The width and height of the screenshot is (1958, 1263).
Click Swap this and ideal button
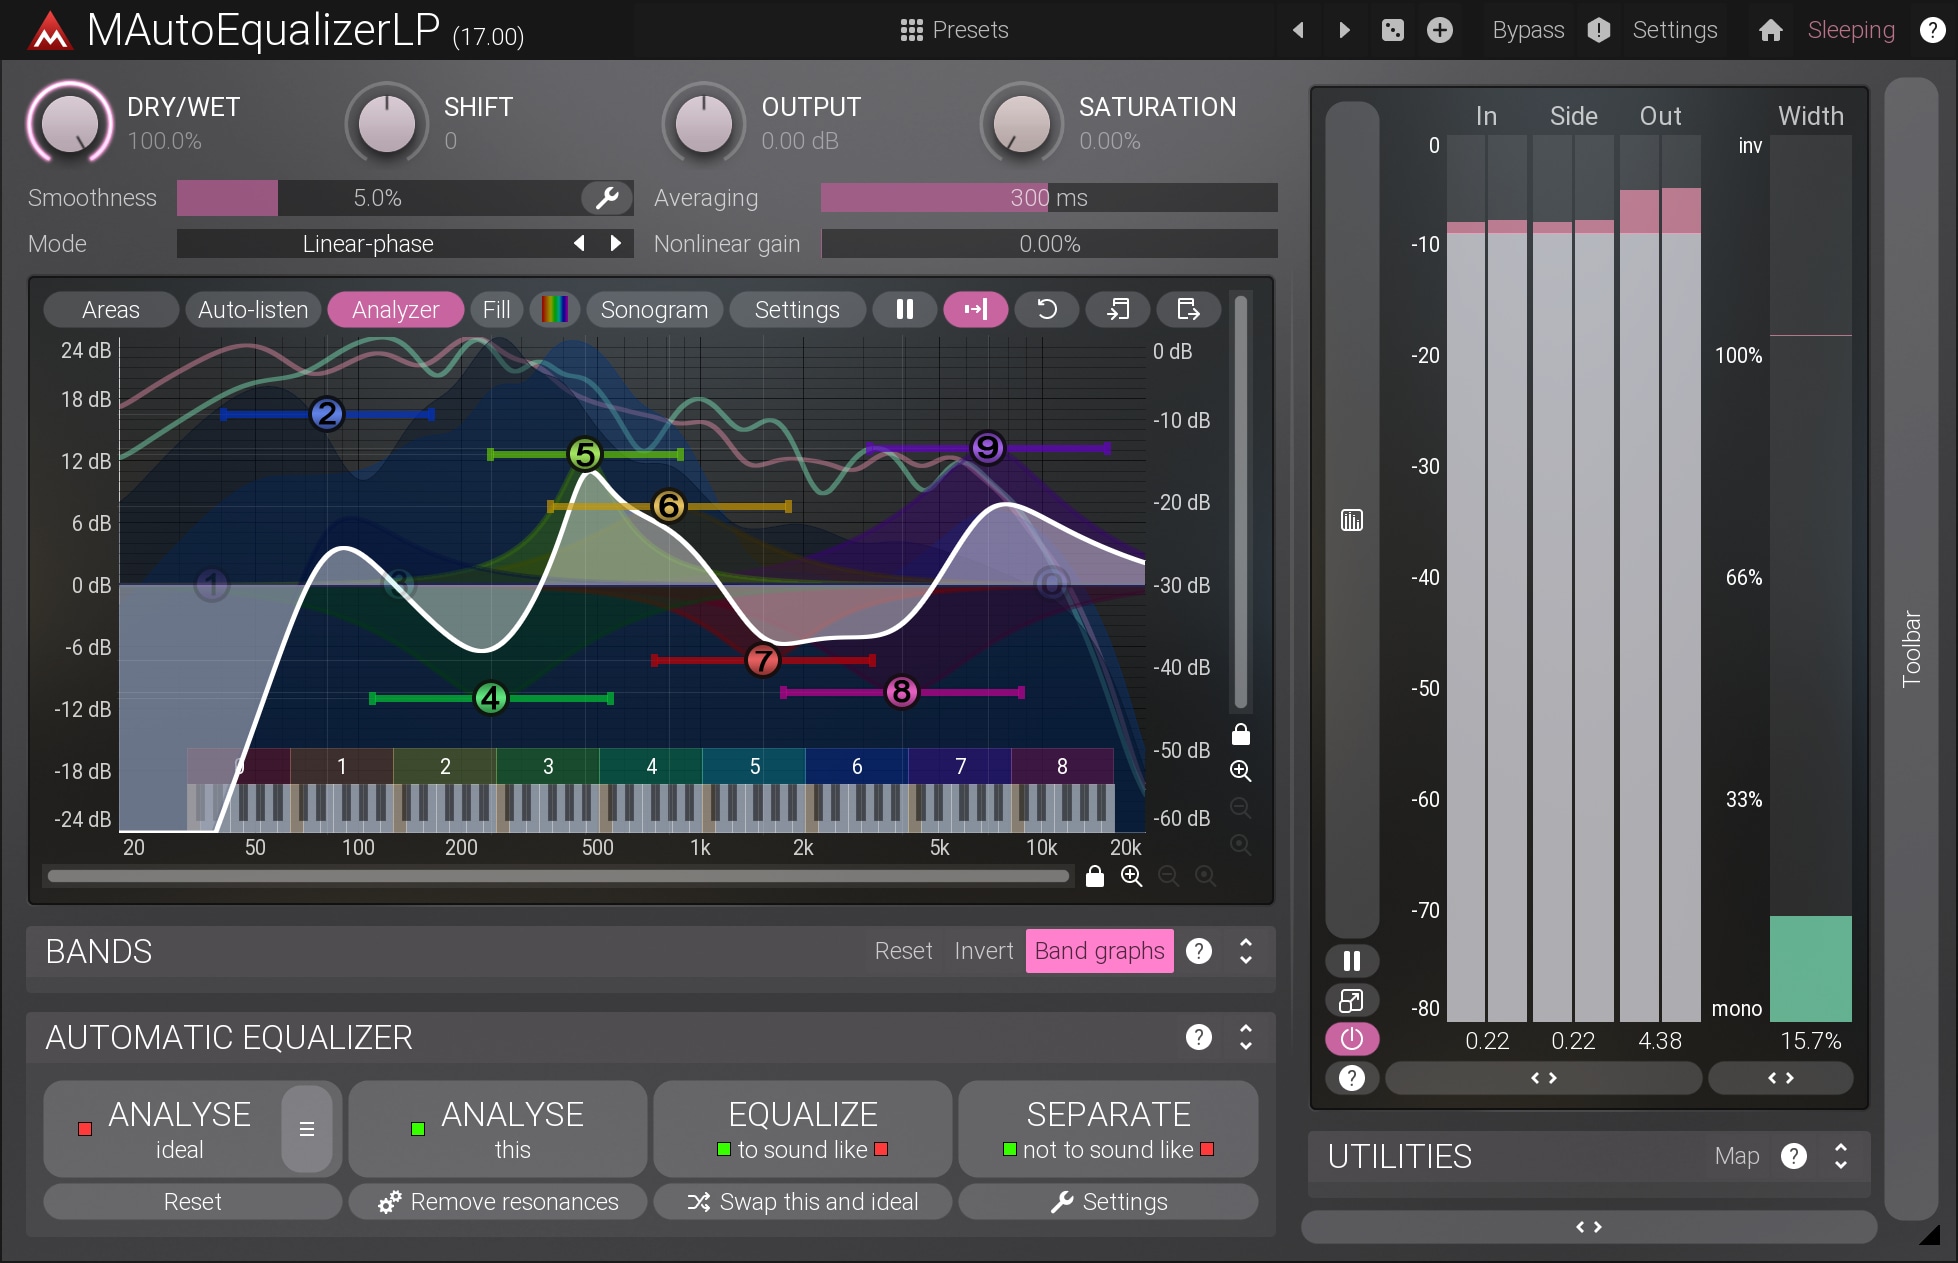click(x=803, y=1202)
